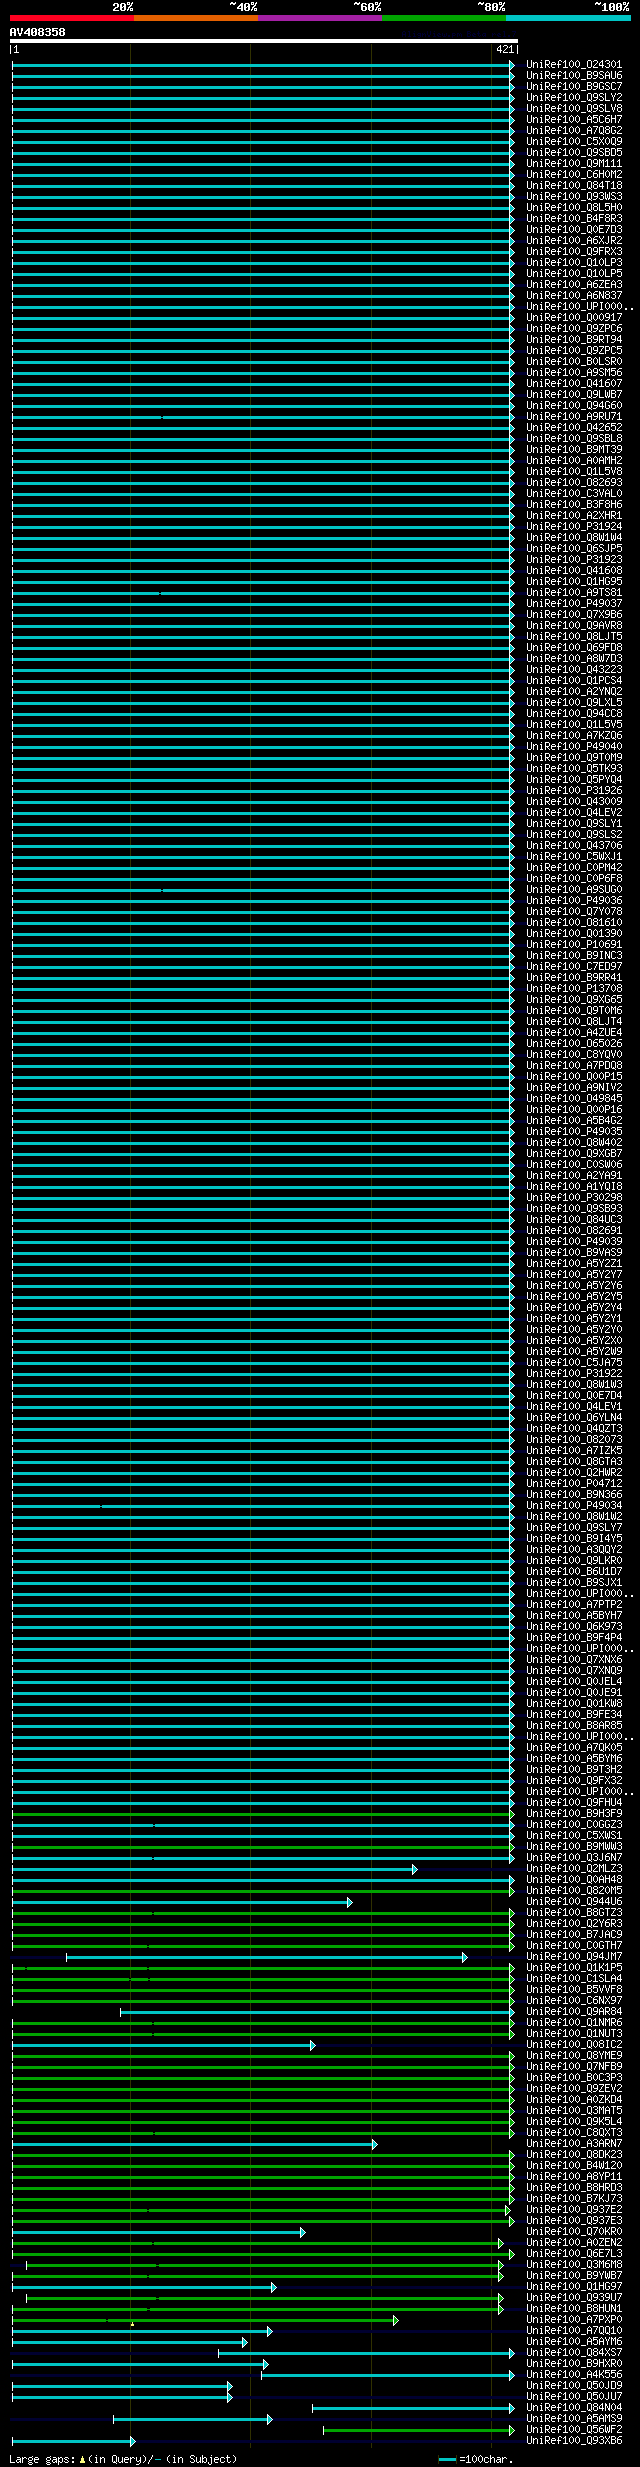Select the label UniRef100_Q84T18
Image resolution: width=640 pixels, height=2467 pixels.
(x=574, y=185)
